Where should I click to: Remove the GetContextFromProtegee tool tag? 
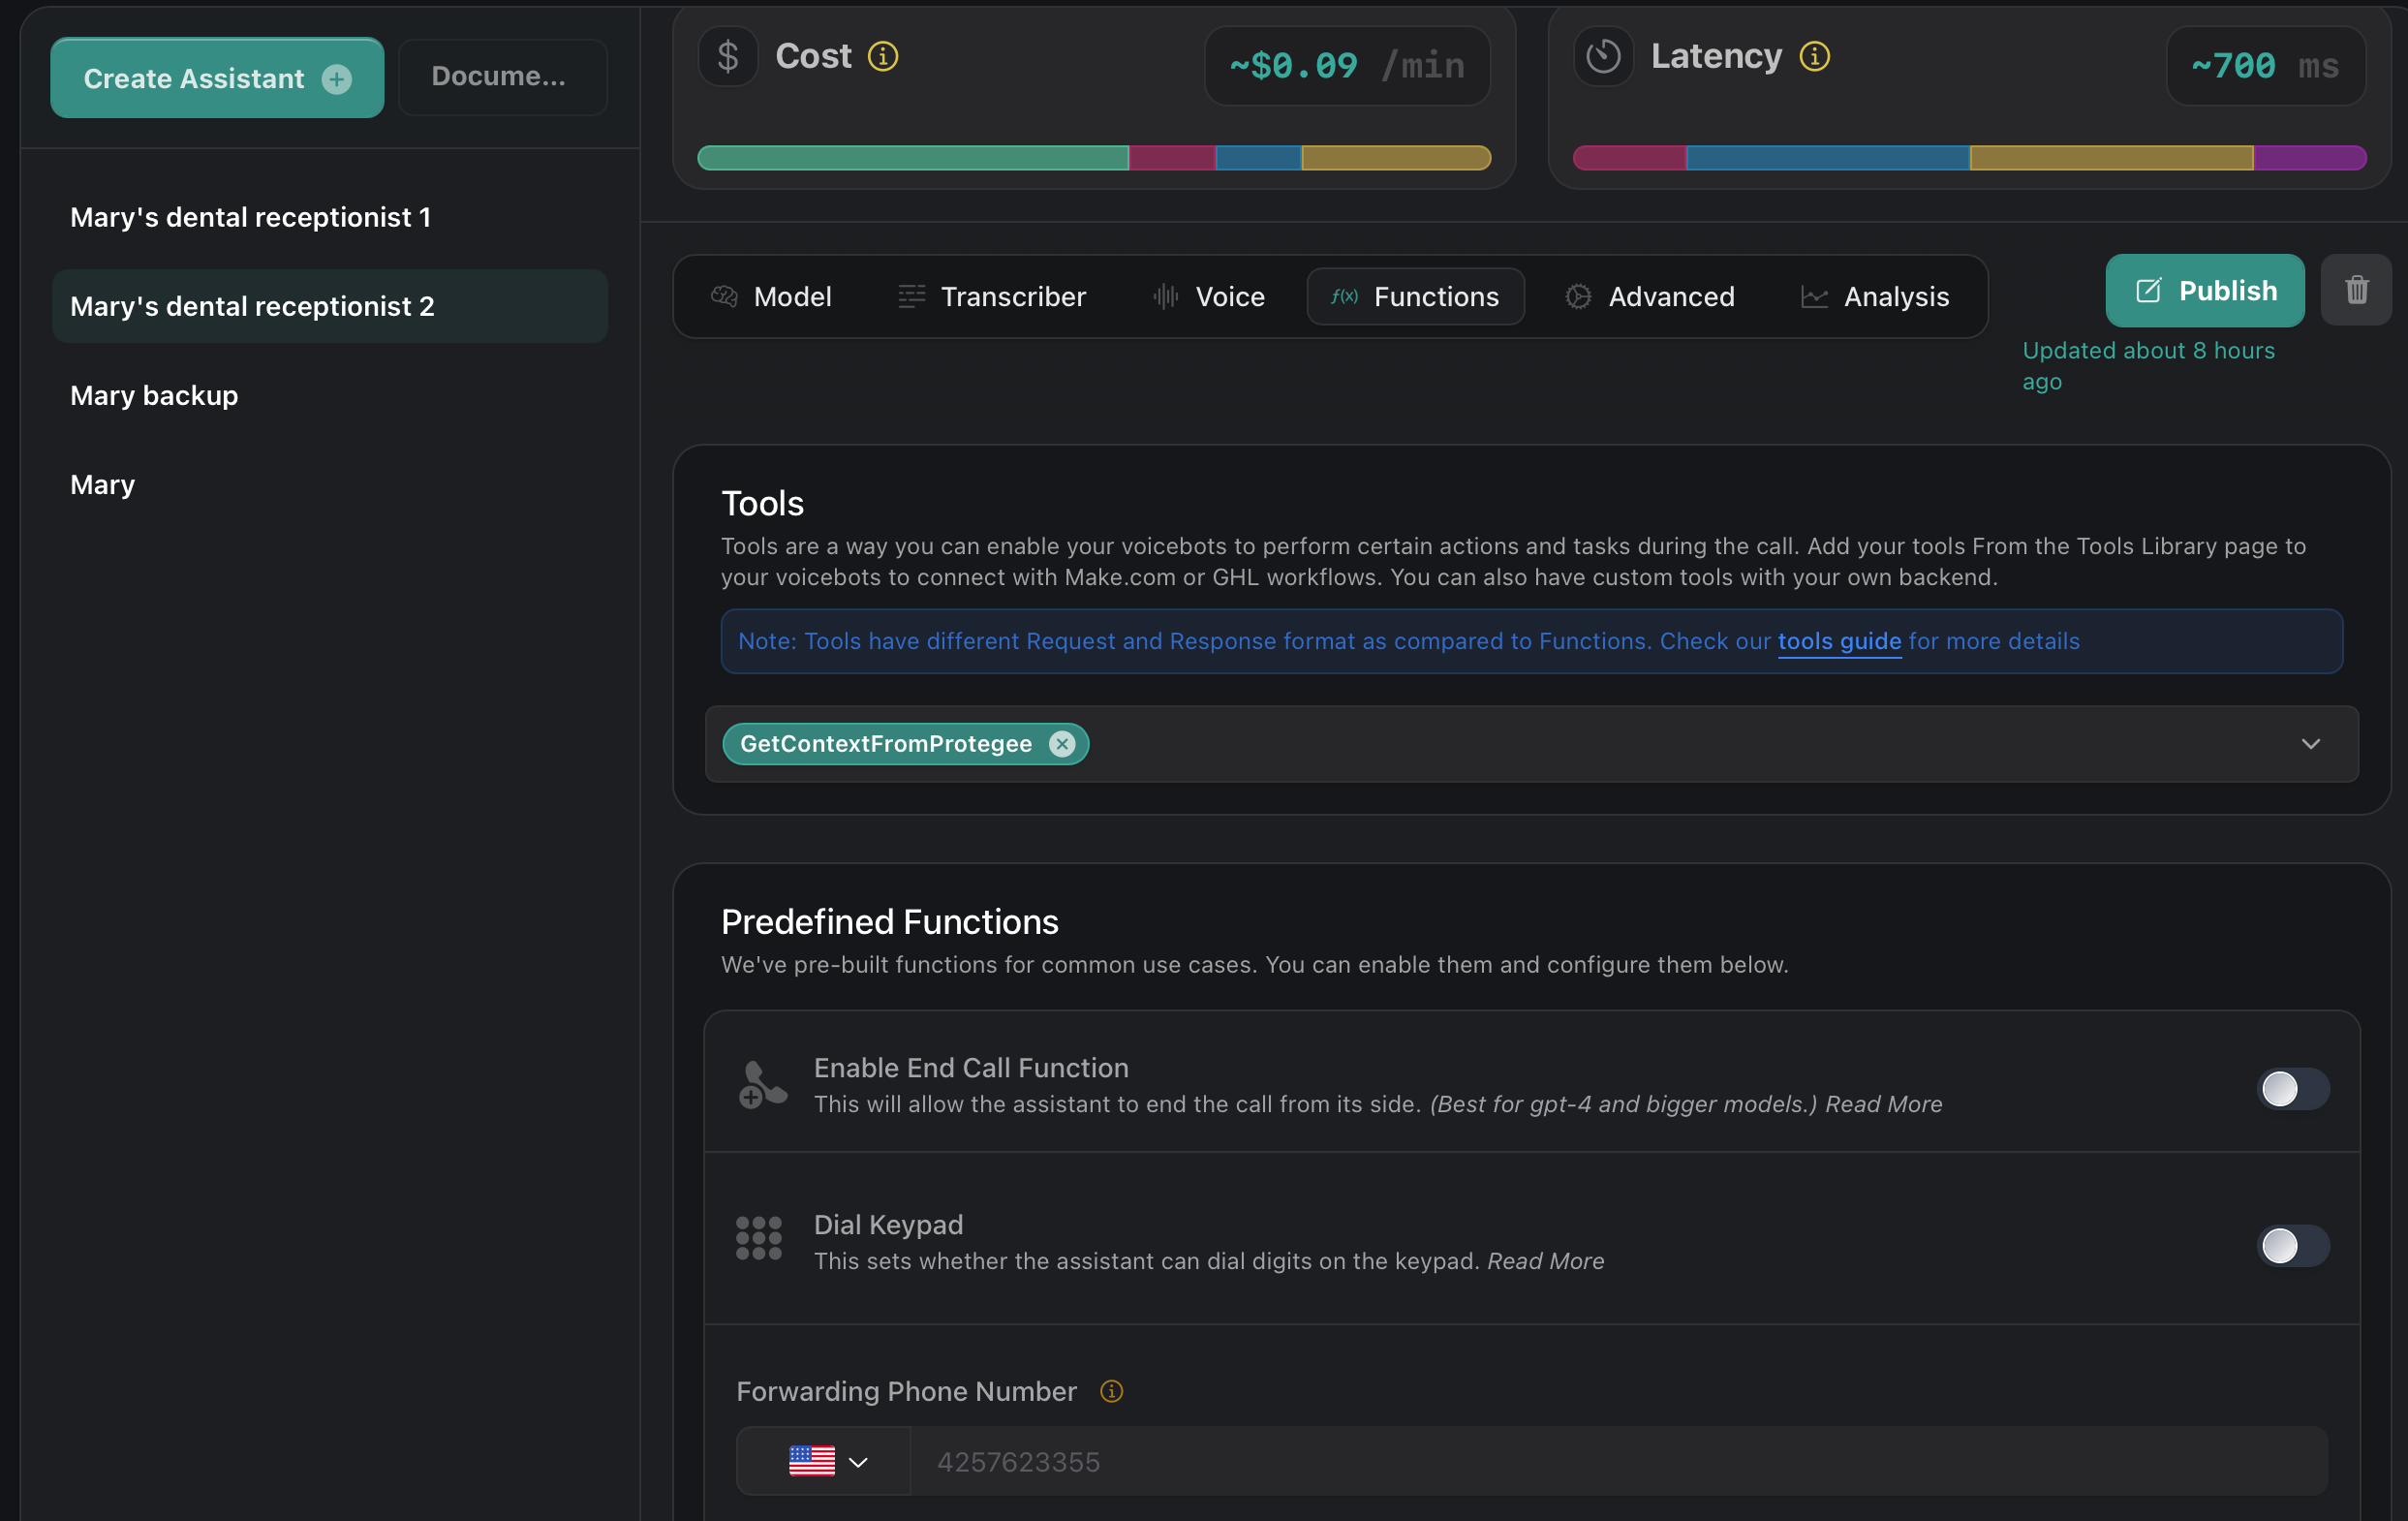tap(1062, 744)
